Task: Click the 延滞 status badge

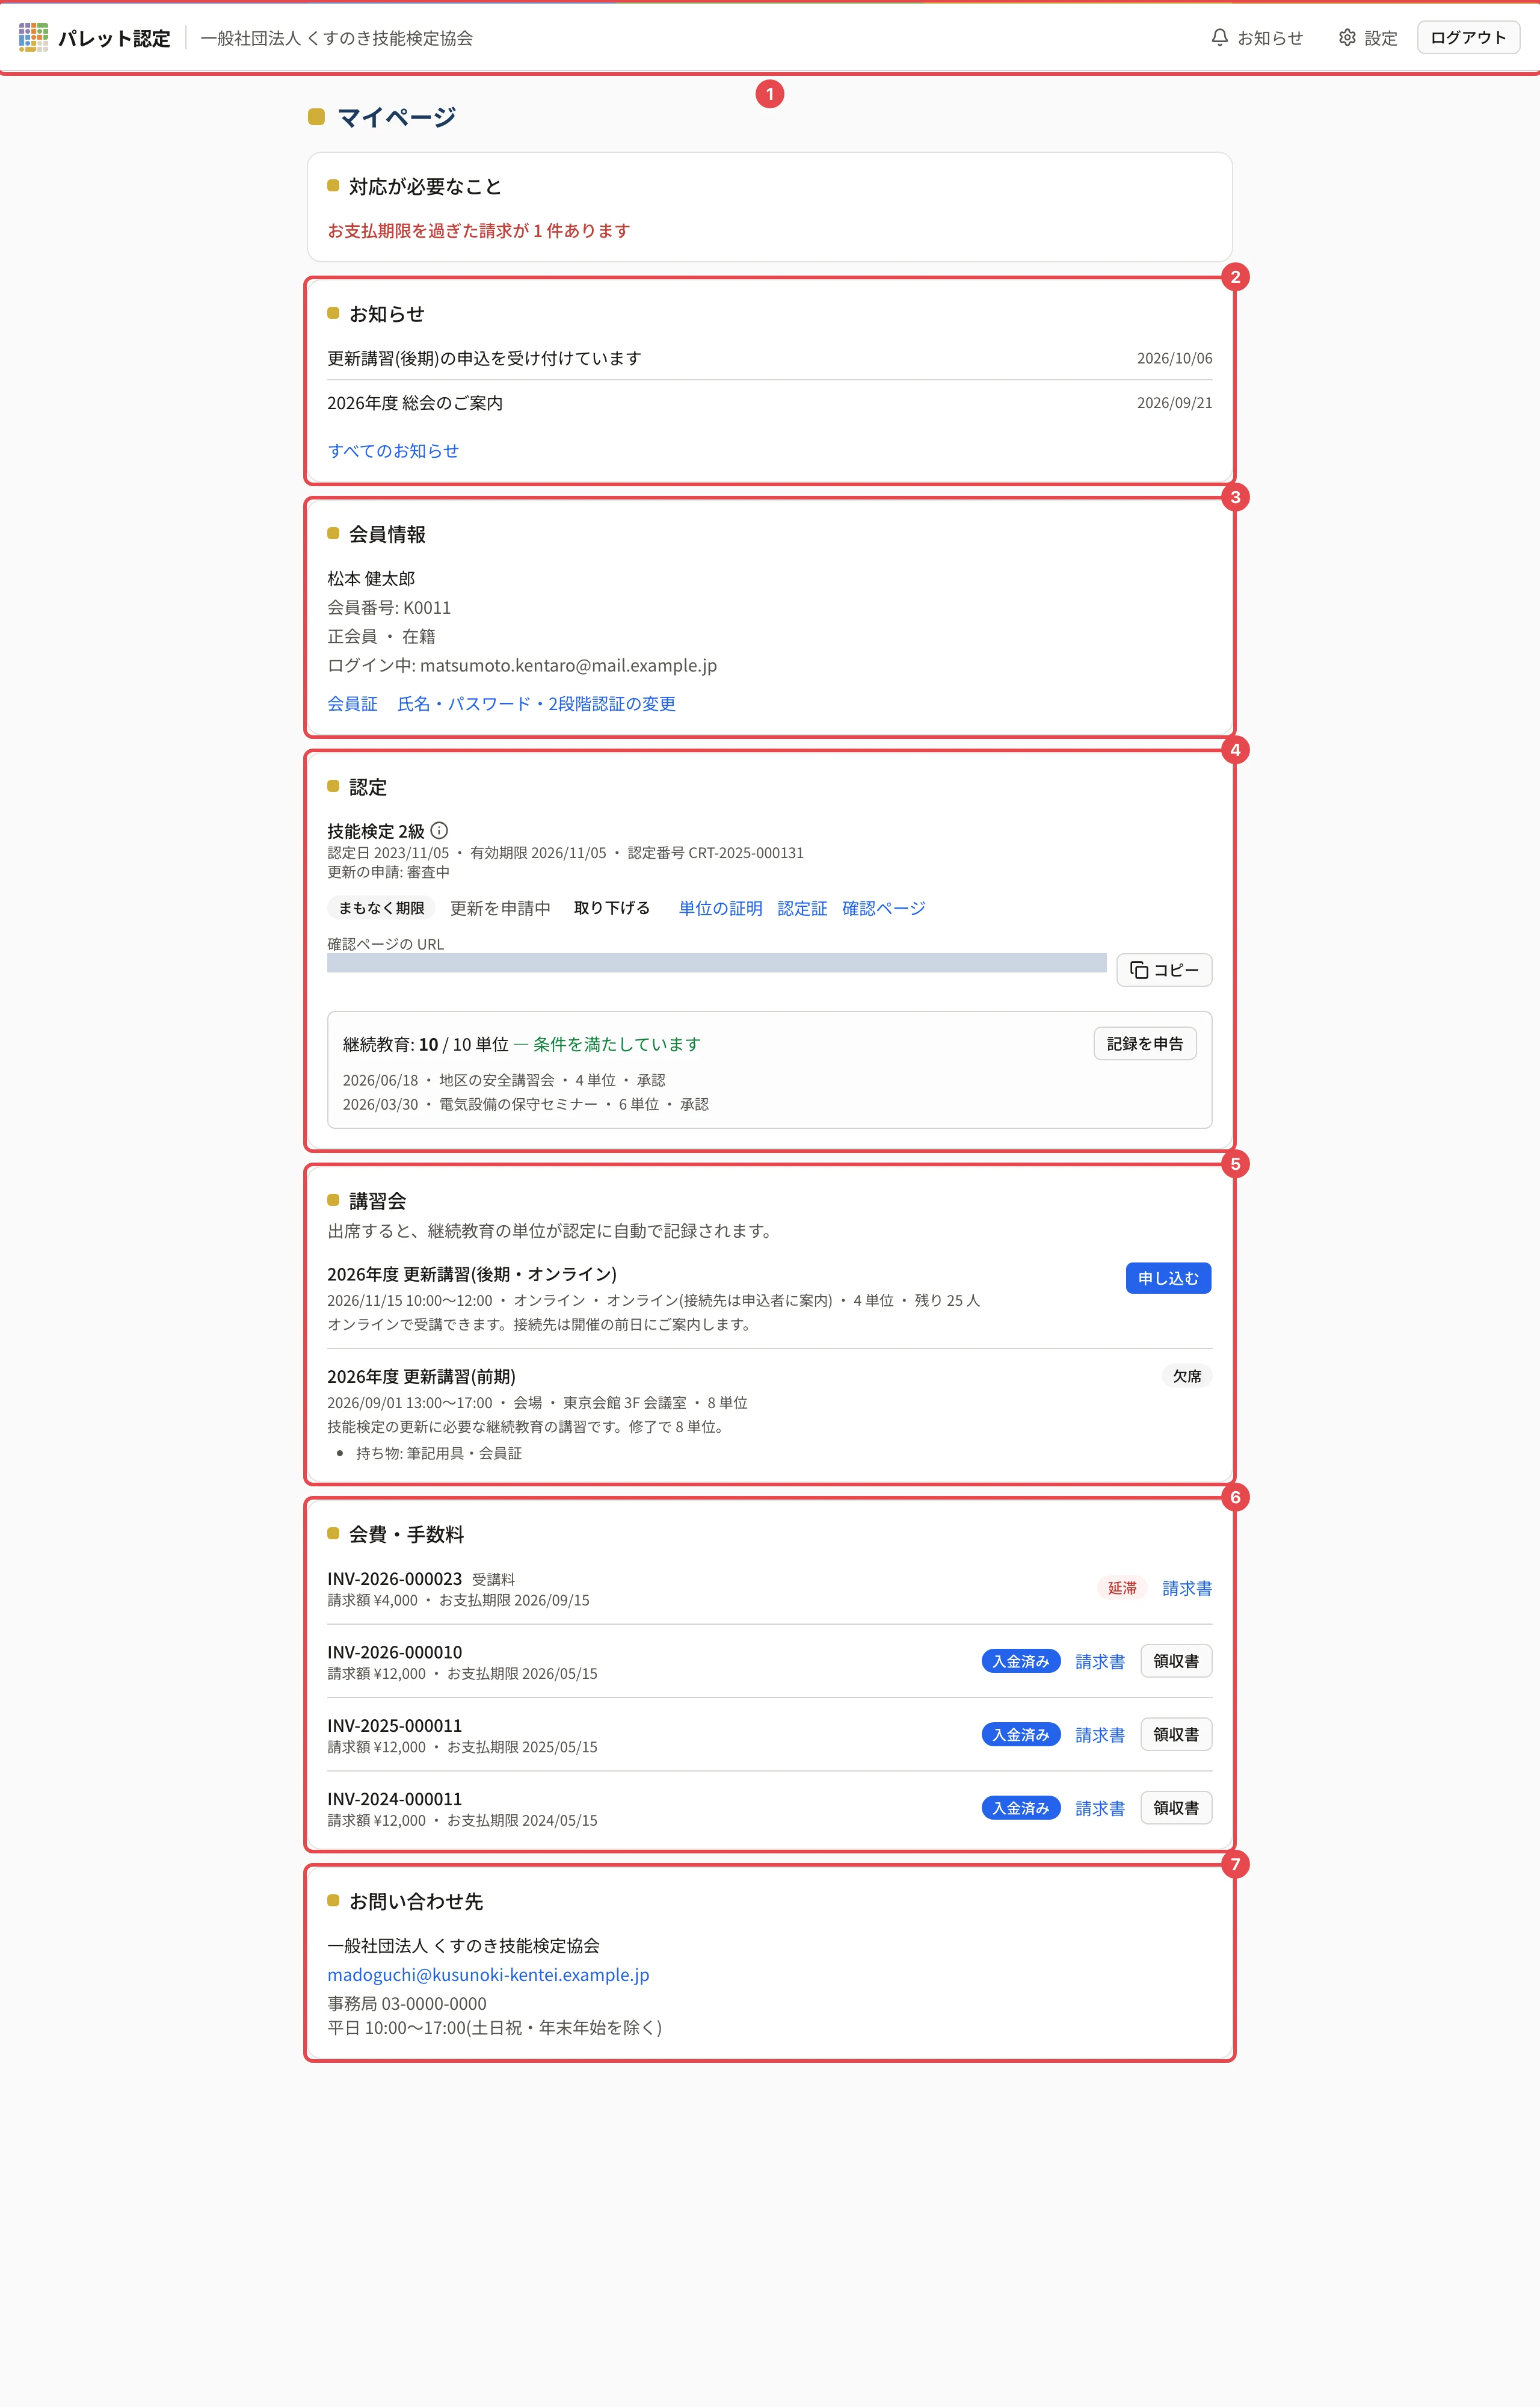Action: click(1122, 1588)
